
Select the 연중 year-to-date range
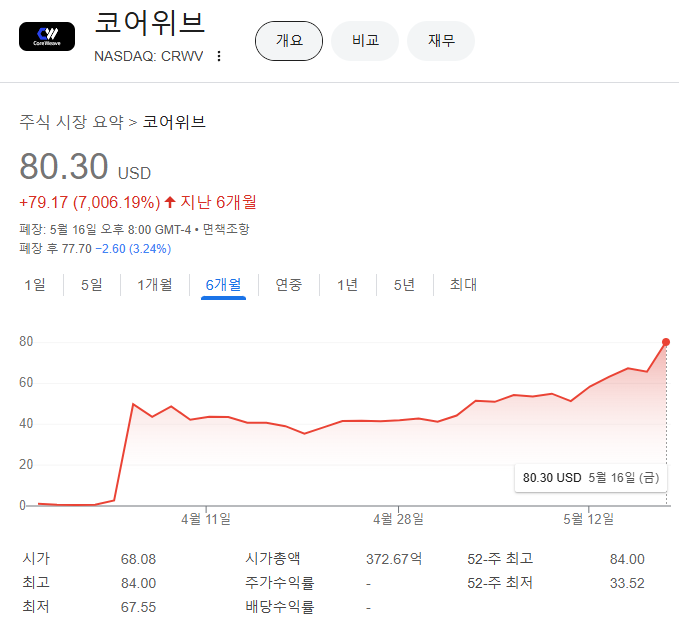point(289,285)
